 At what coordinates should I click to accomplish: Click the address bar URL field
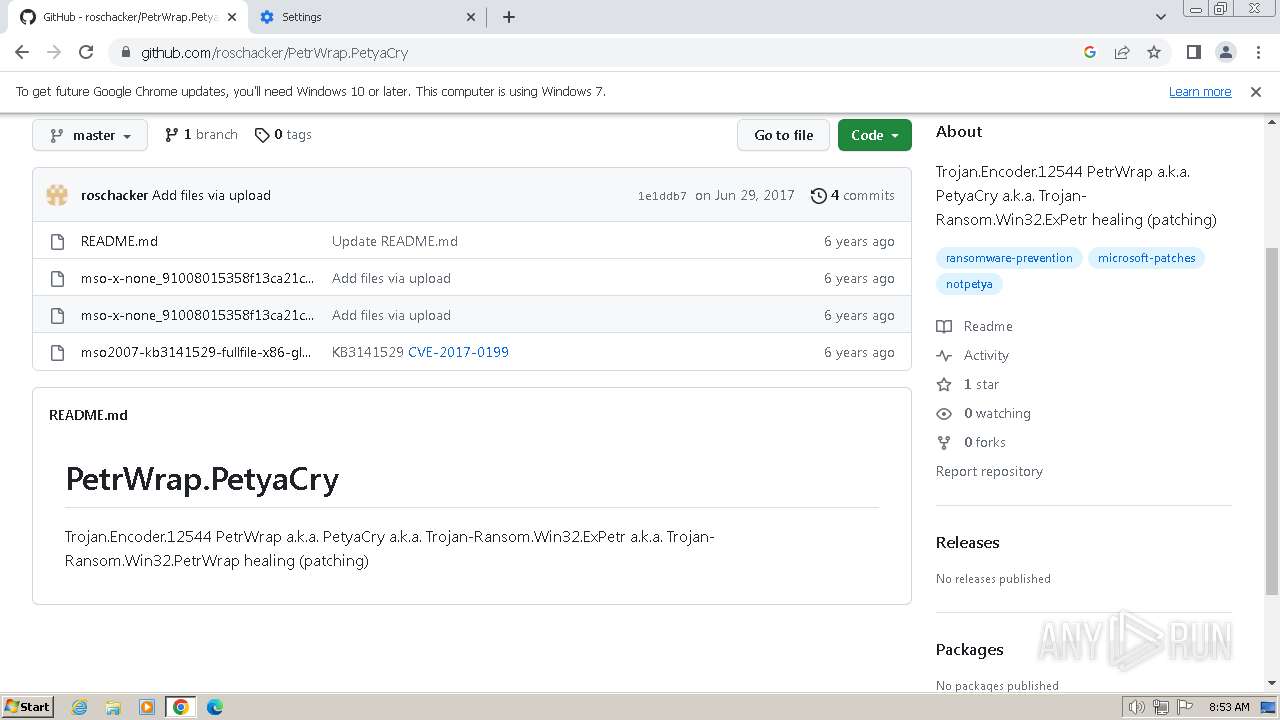point(600,52)
